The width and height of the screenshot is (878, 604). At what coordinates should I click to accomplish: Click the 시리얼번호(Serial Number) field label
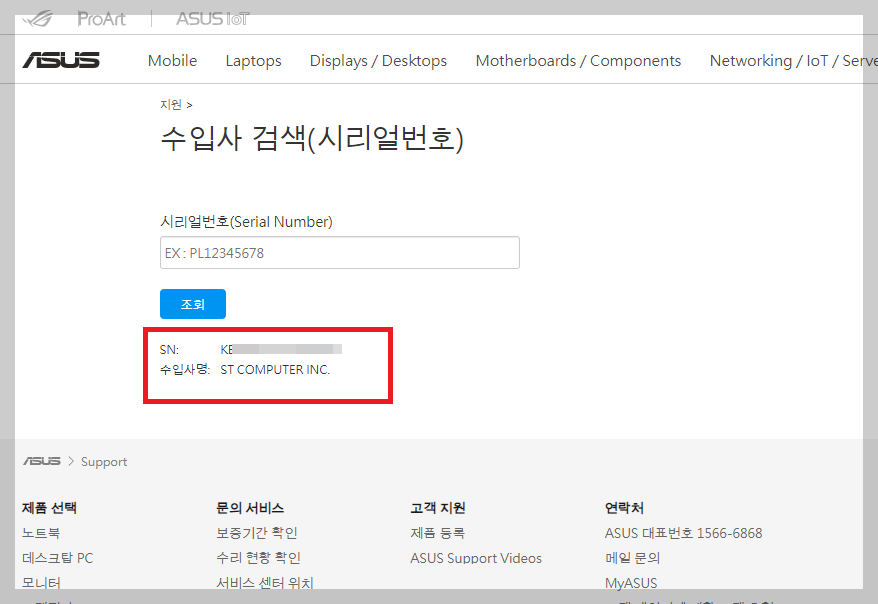tap(246, 222)
